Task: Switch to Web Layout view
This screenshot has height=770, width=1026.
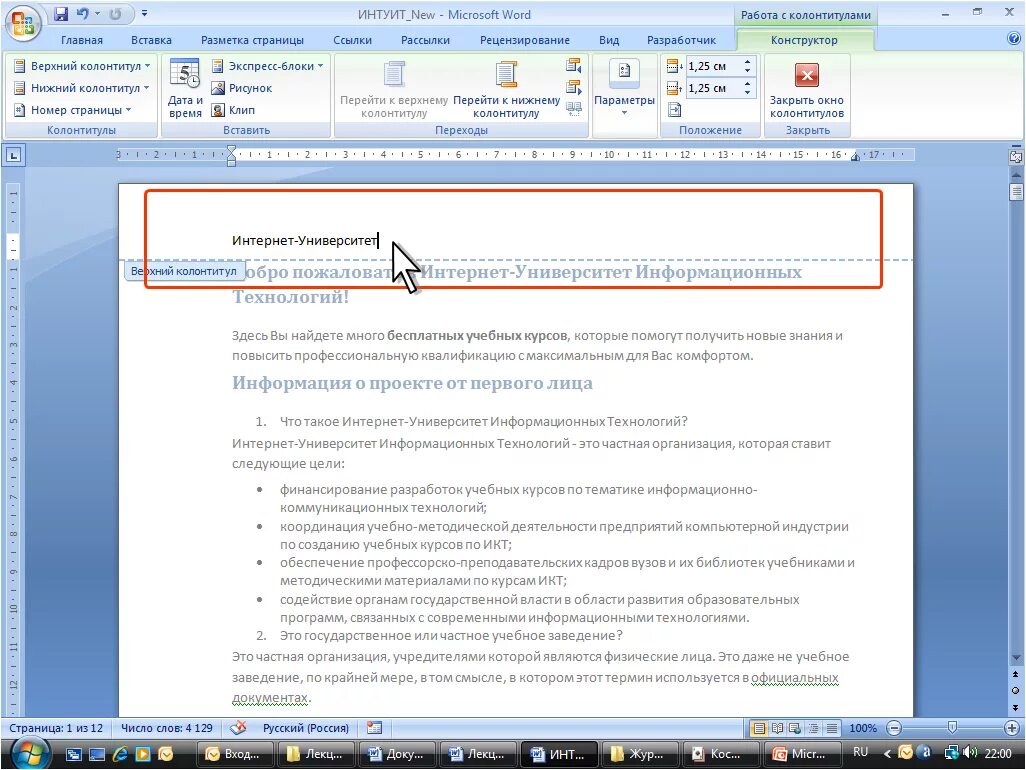Action: [795, 728]
